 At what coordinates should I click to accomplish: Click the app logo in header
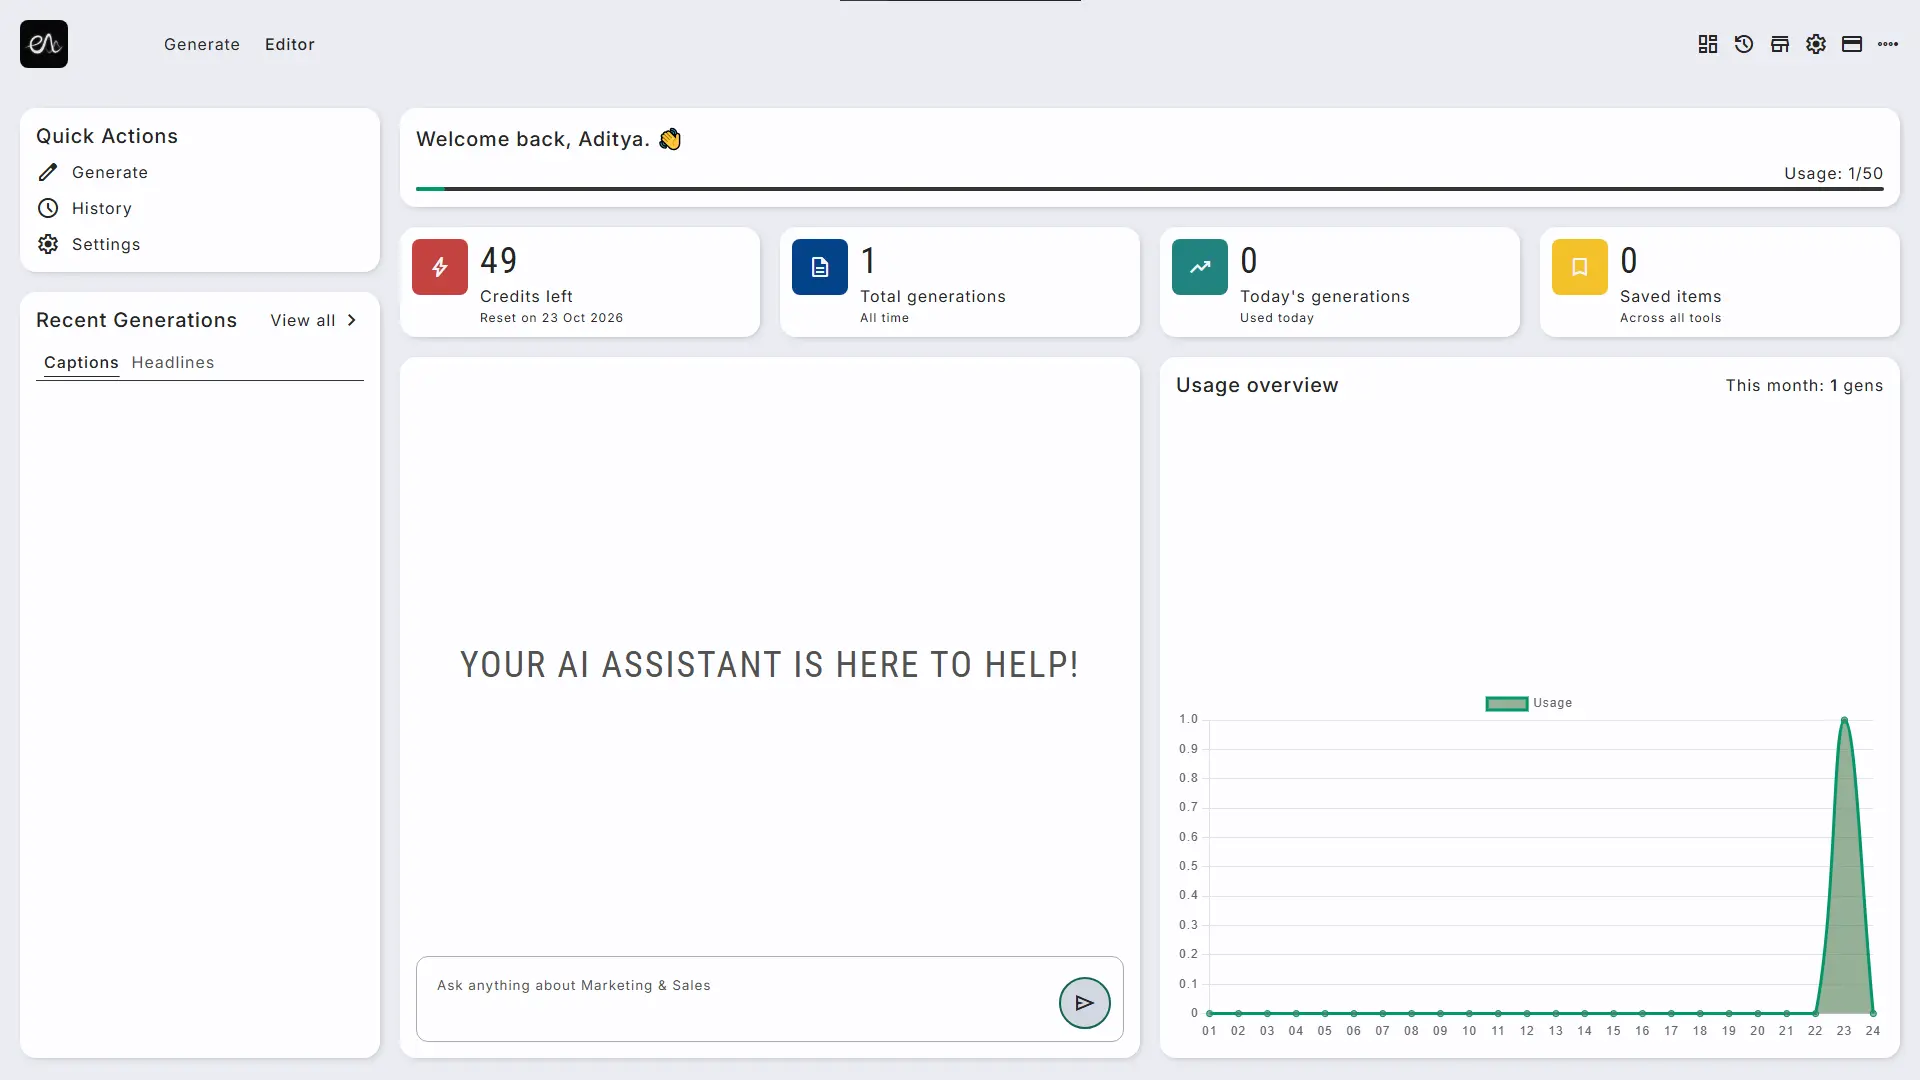[x=44, y=44]
